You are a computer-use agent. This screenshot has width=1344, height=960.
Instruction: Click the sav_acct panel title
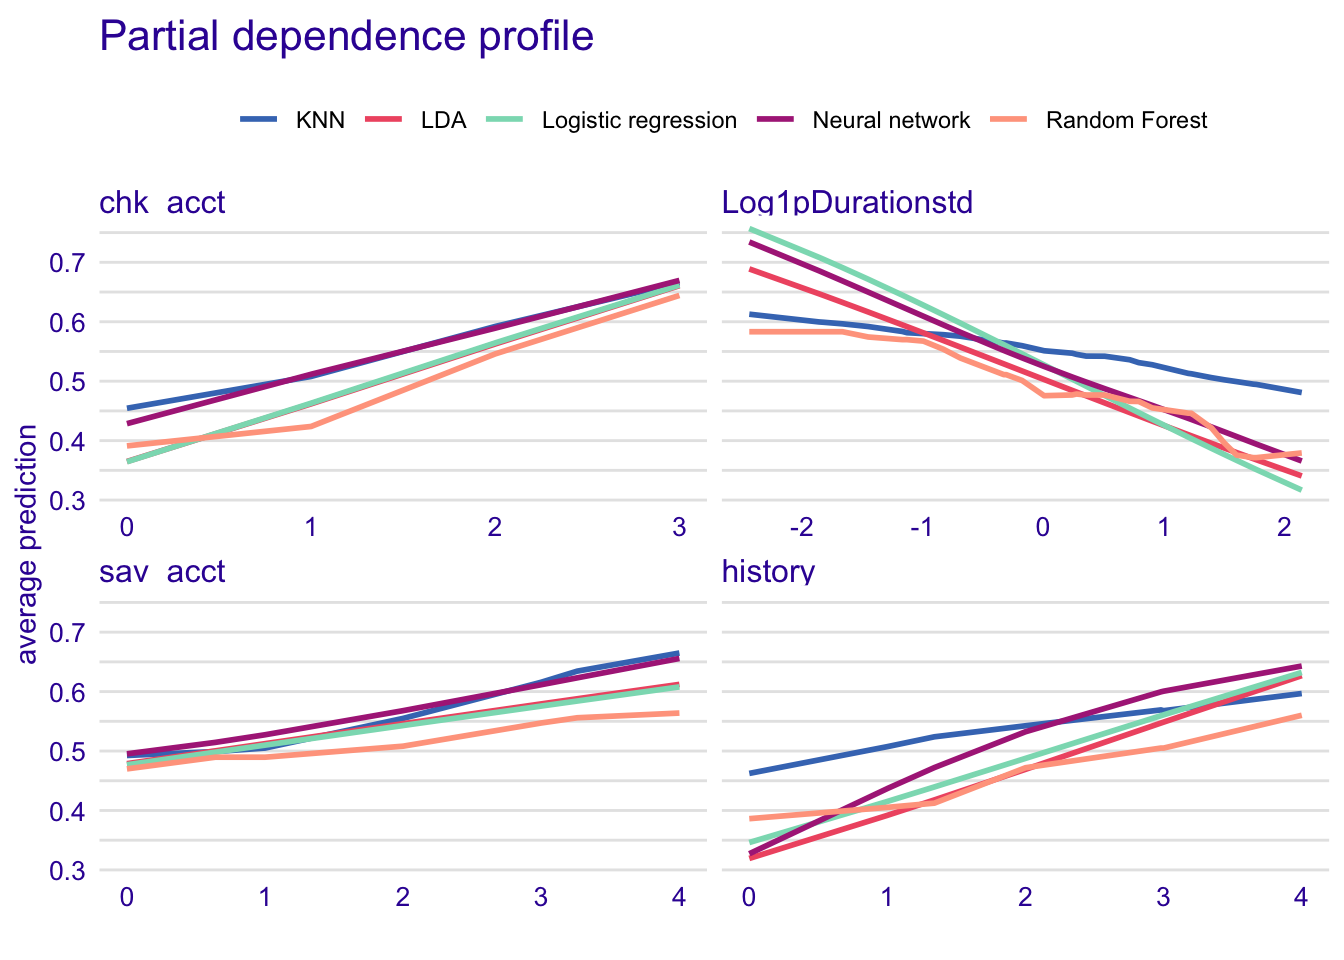click(x=162, y=572)
